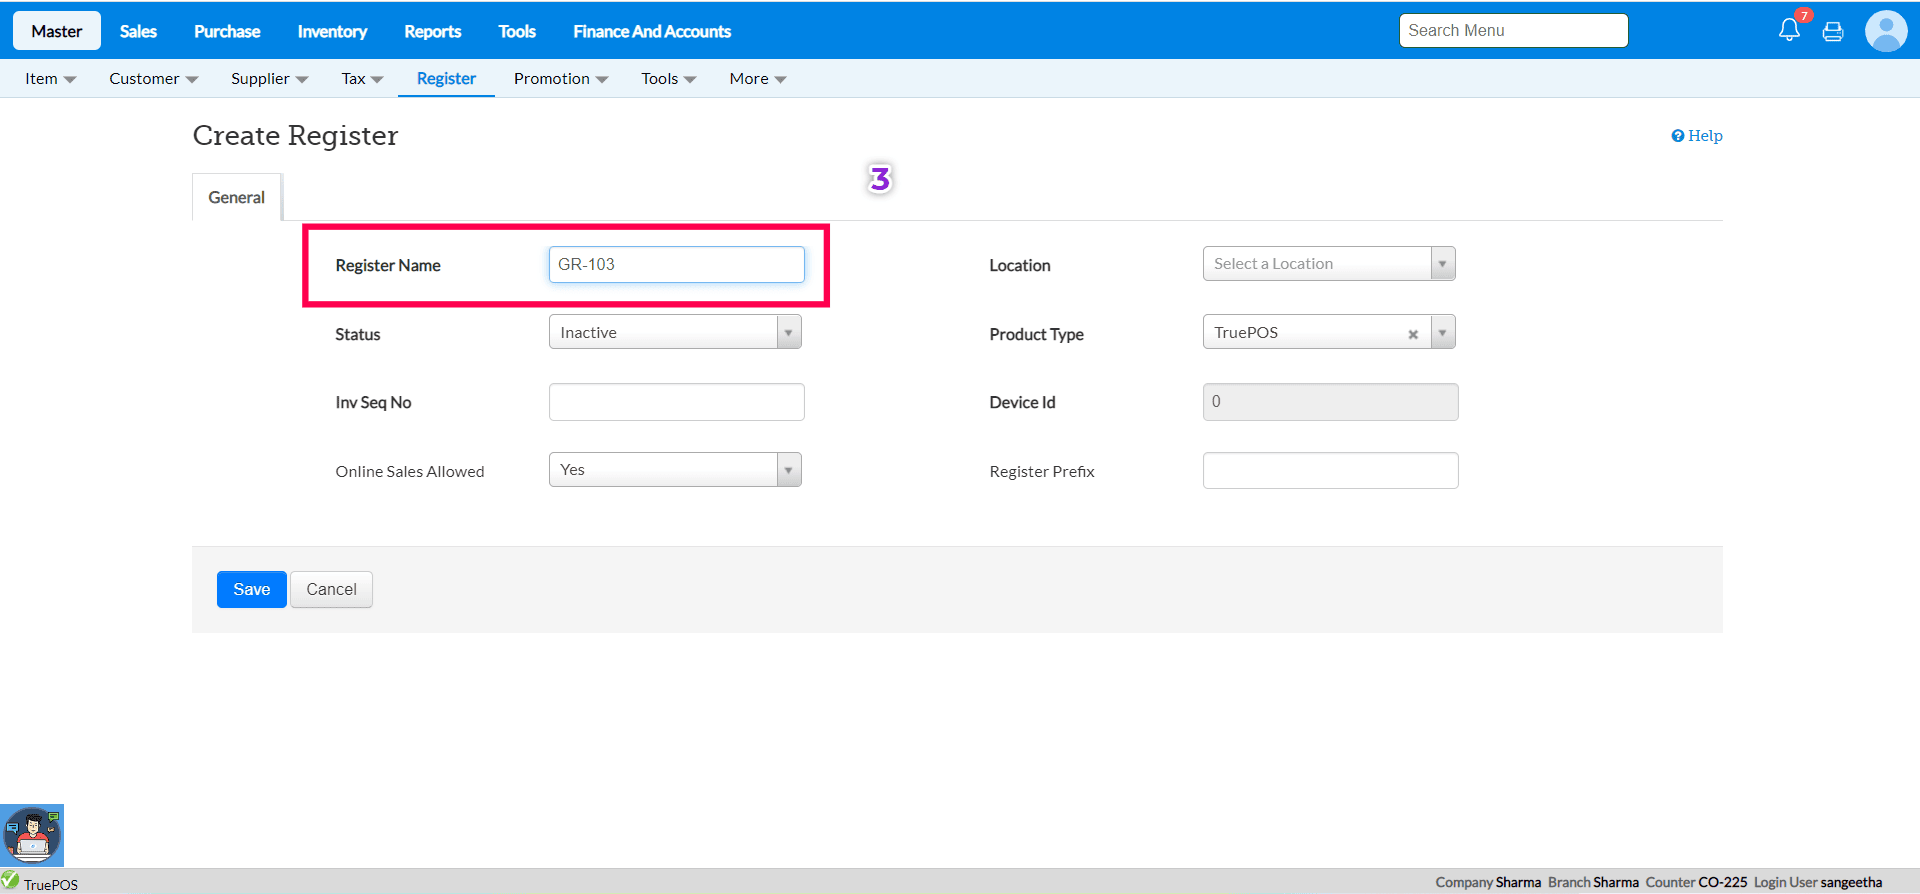Switch to the General tab
Viewport: 1920px width, 894px height.
click(237, 197)
